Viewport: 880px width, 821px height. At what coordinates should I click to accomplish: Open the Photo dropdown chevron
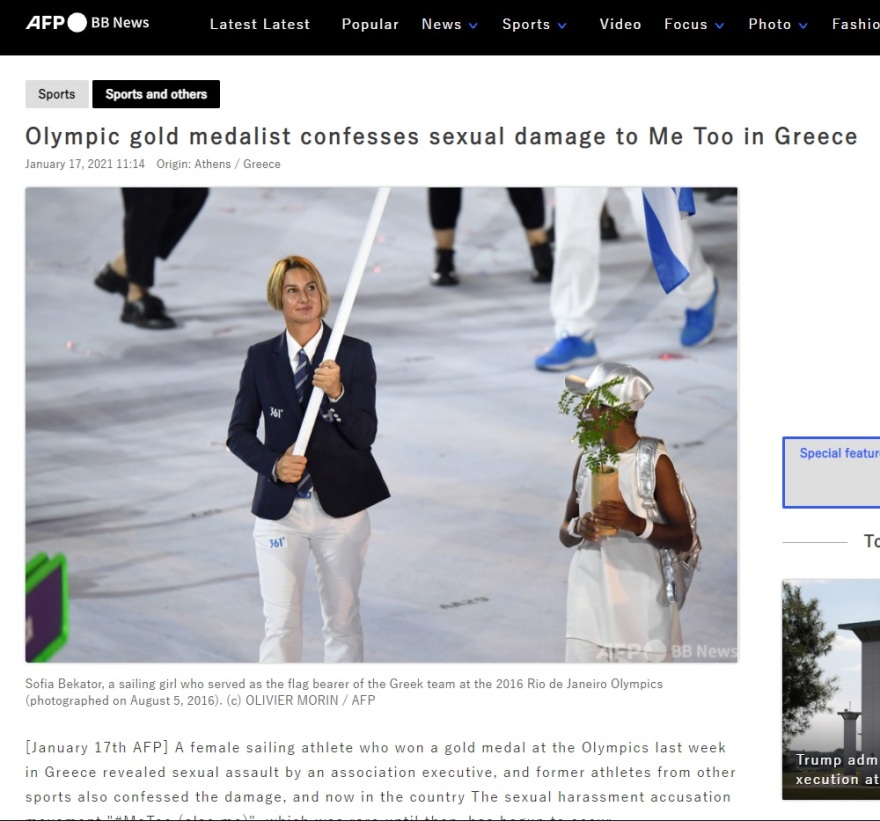[x=803, y=25]
